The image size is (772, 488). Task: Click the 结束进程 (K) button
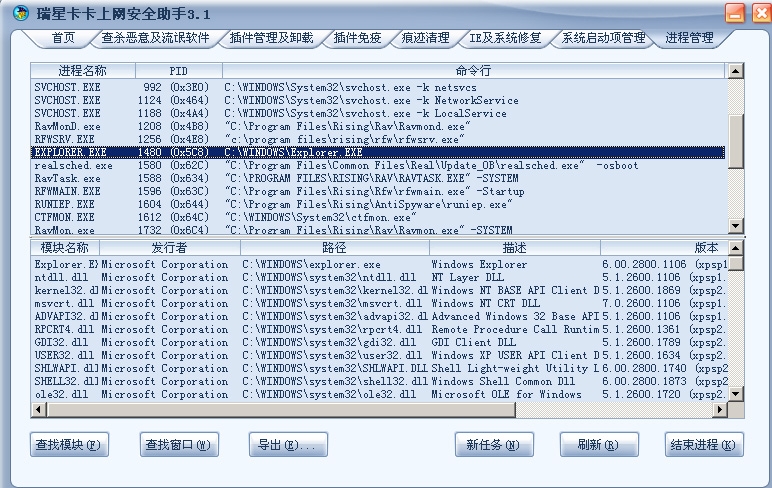pos(704,445)
